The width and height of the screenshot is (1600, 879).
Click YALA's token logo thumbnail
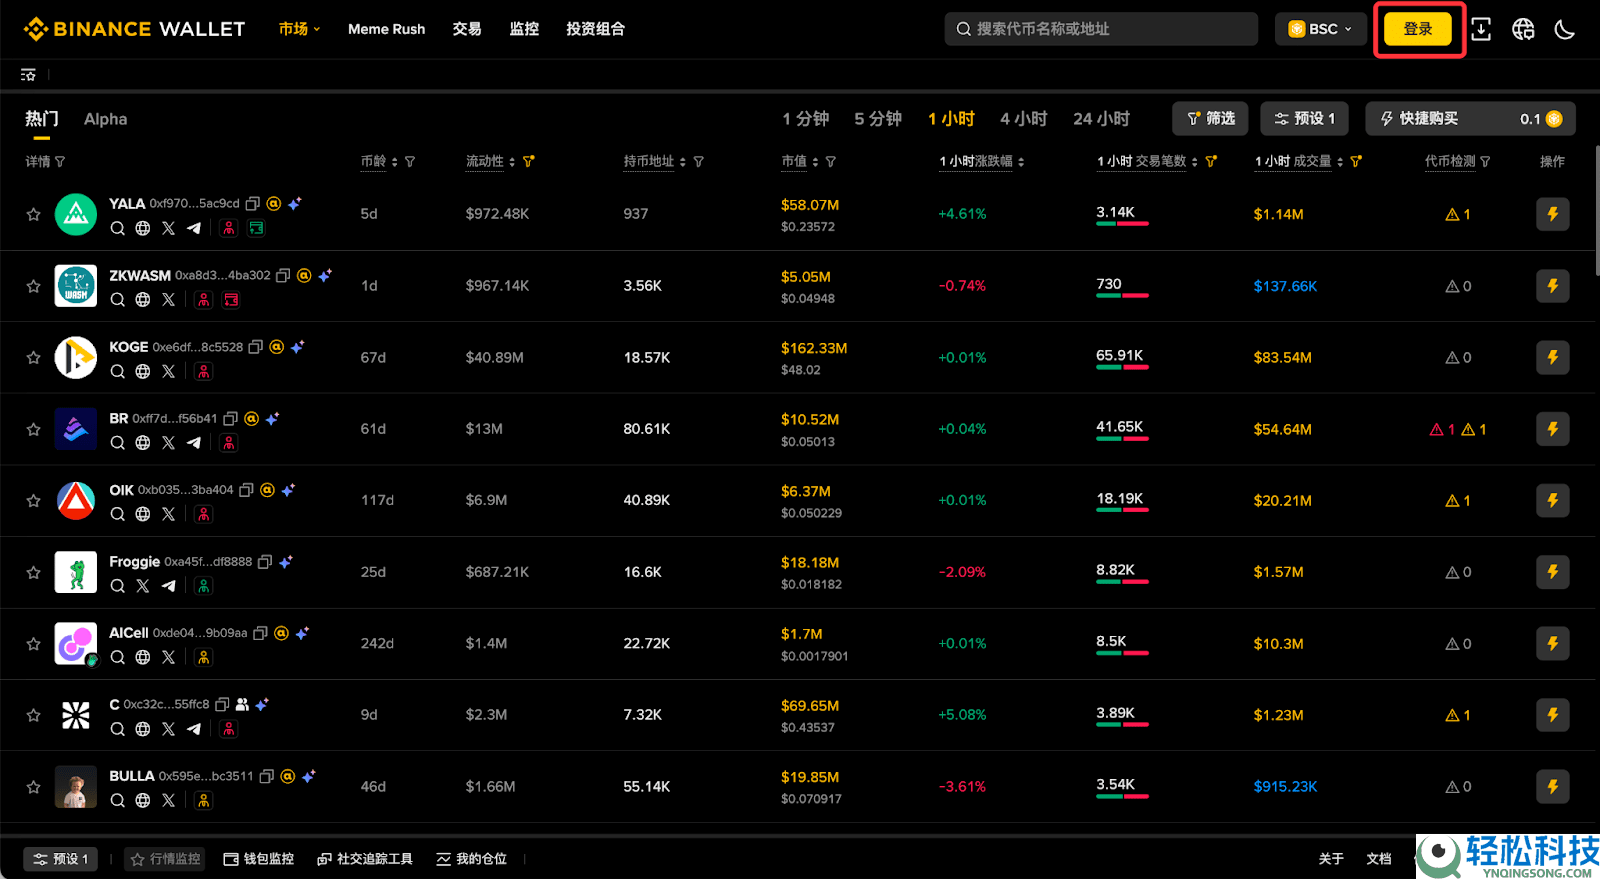[76, 214]
